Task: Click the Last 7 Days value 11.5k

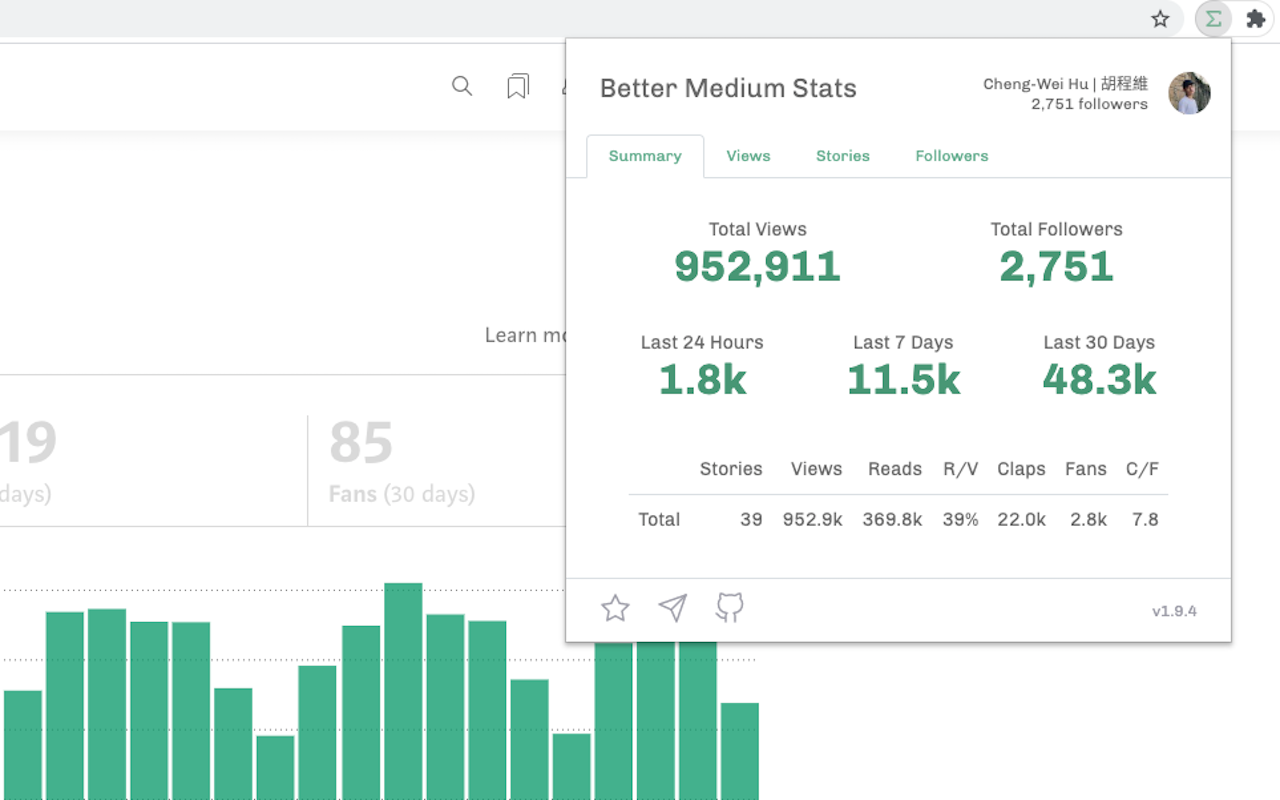Action: pos(903,380)
